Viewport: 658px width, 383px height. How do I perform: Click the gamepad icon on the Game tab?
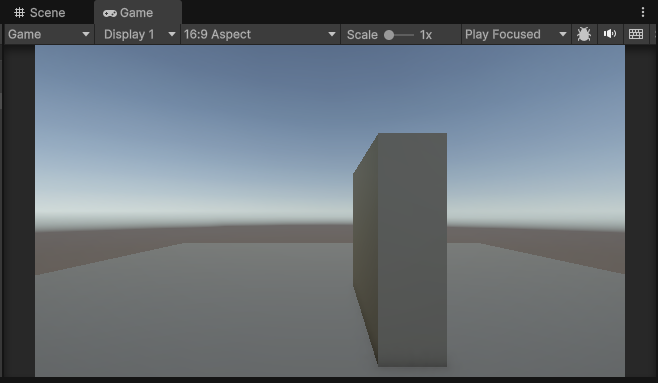(x=110, y=13)
